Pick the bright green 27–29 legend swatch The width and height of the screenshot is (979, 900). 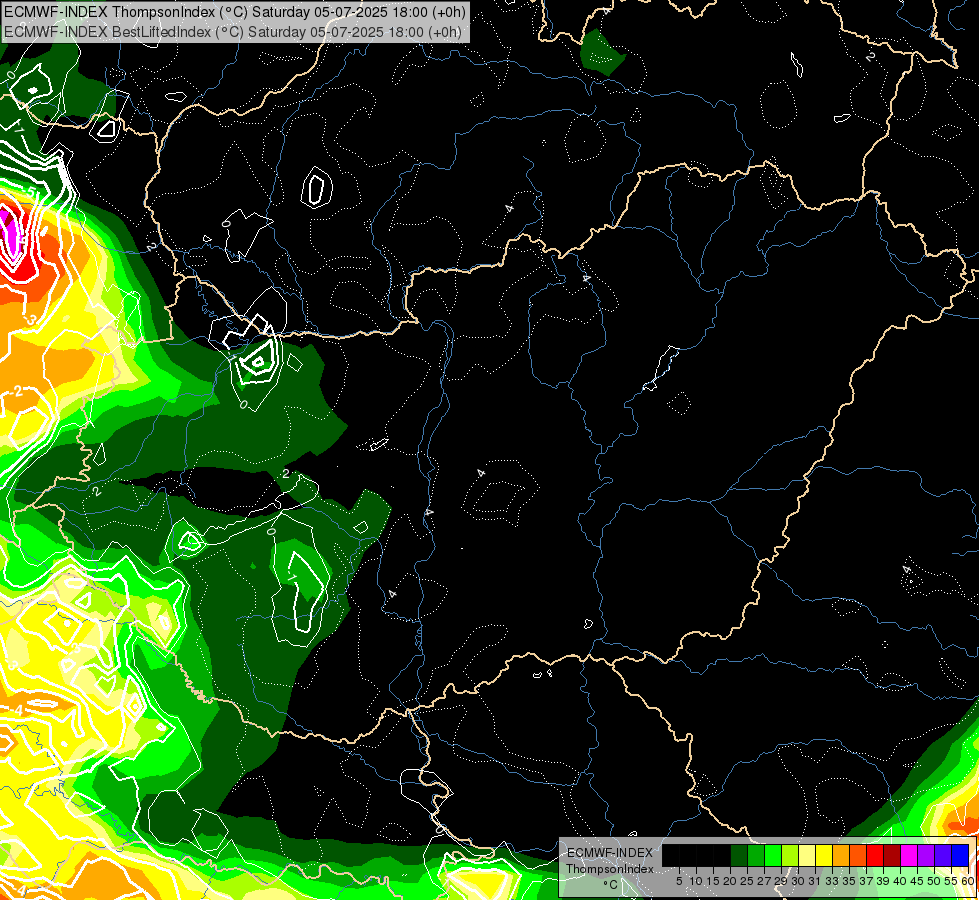773,855
